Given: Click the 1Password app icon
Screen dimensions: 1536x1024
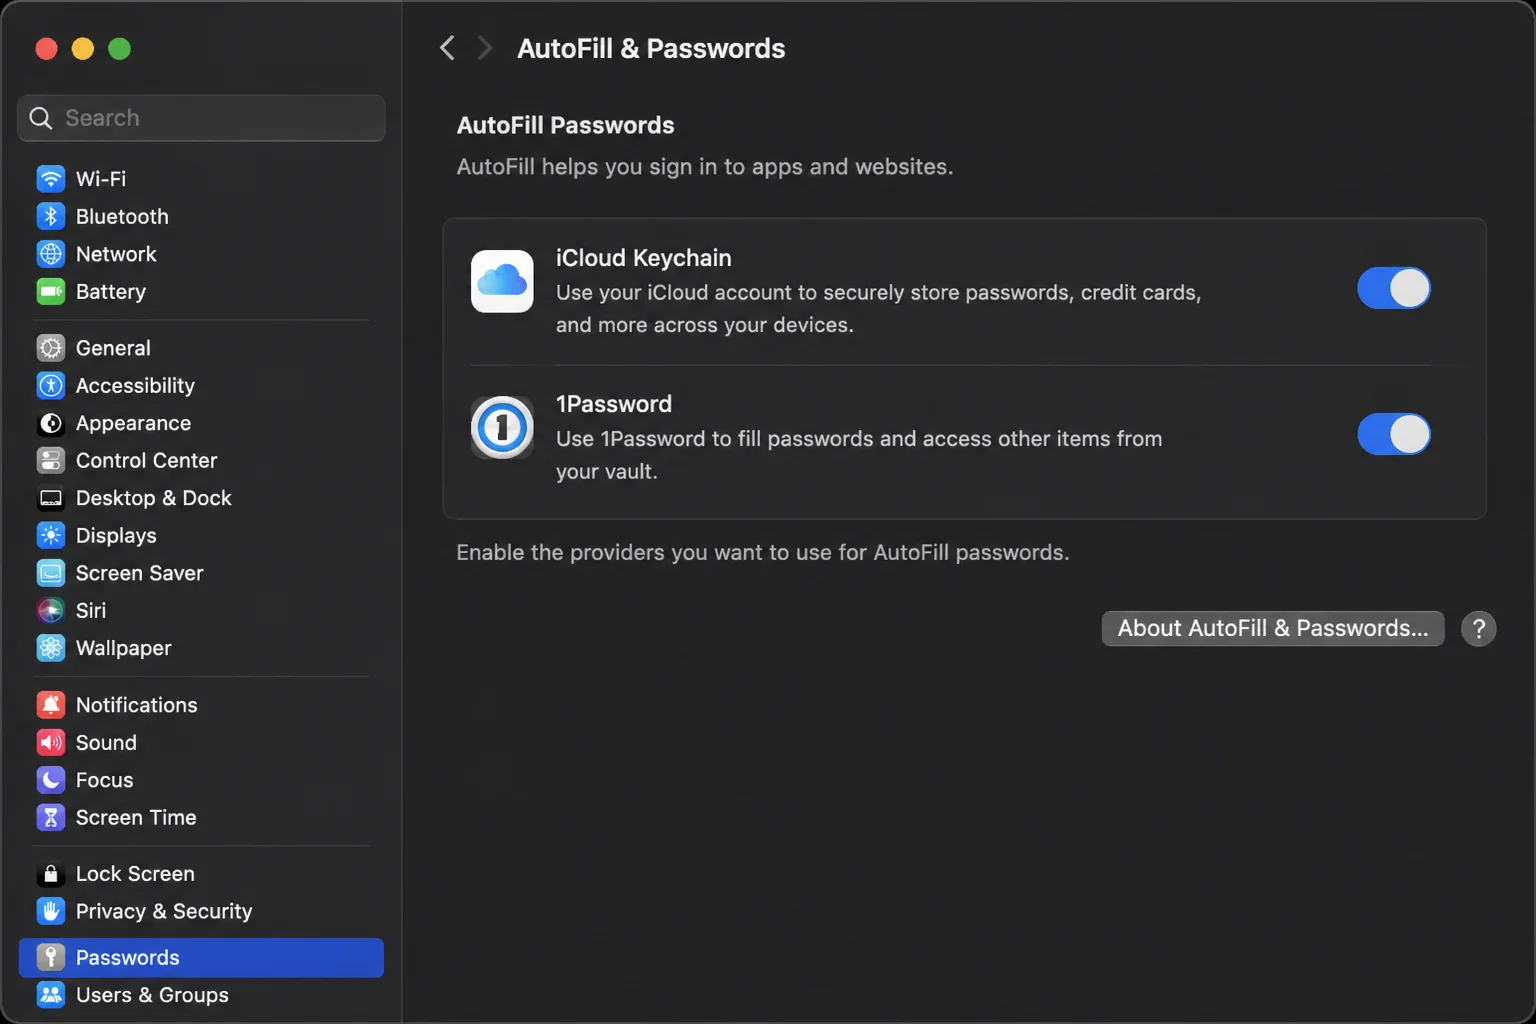Looking at the screenshot, I should coord(502,427).
